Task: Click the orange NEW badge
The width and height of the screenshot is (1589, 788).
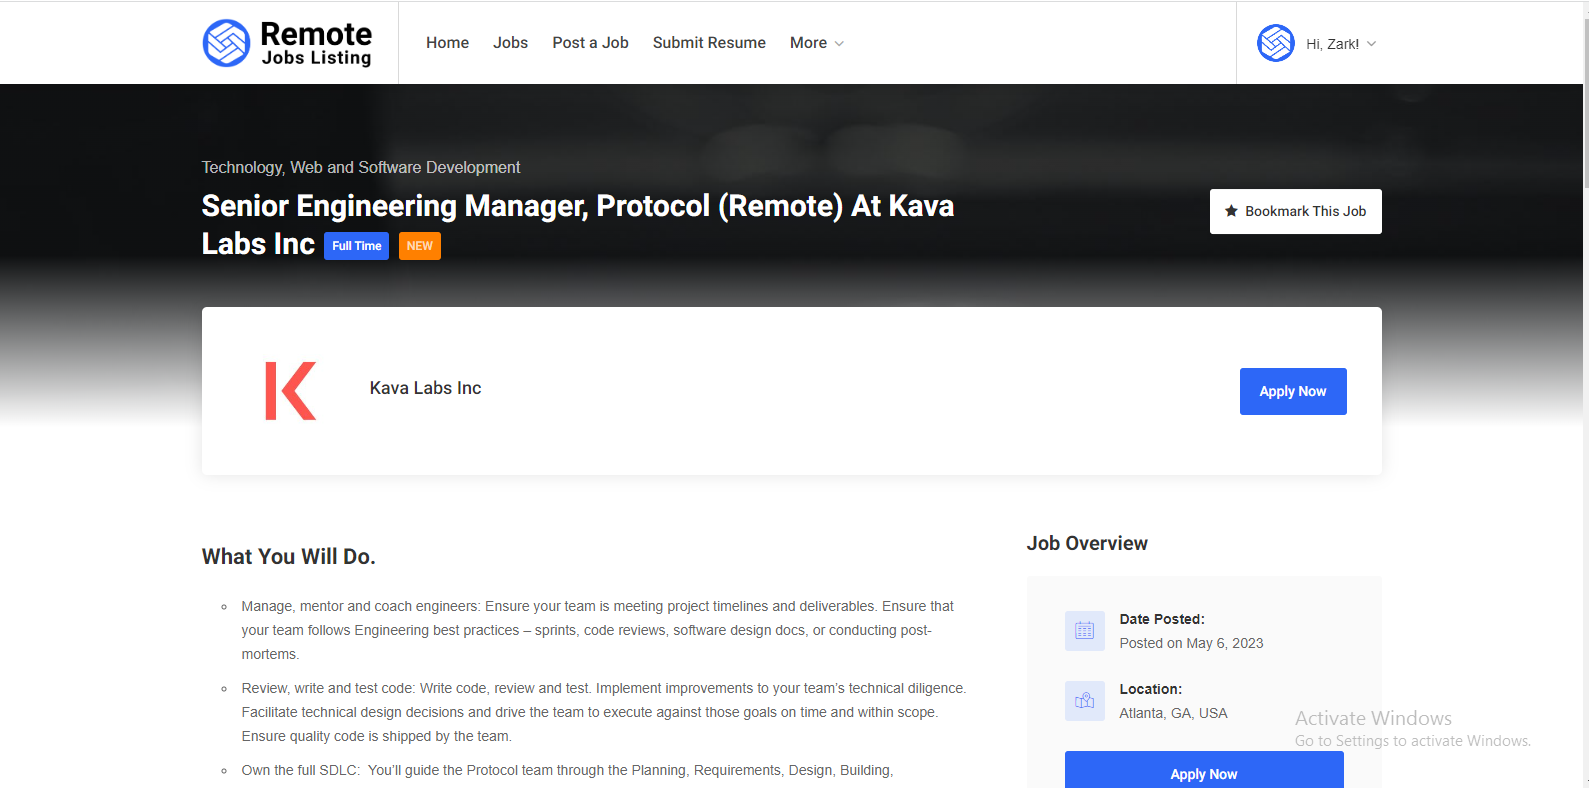Action: click(x=420, y=246)
